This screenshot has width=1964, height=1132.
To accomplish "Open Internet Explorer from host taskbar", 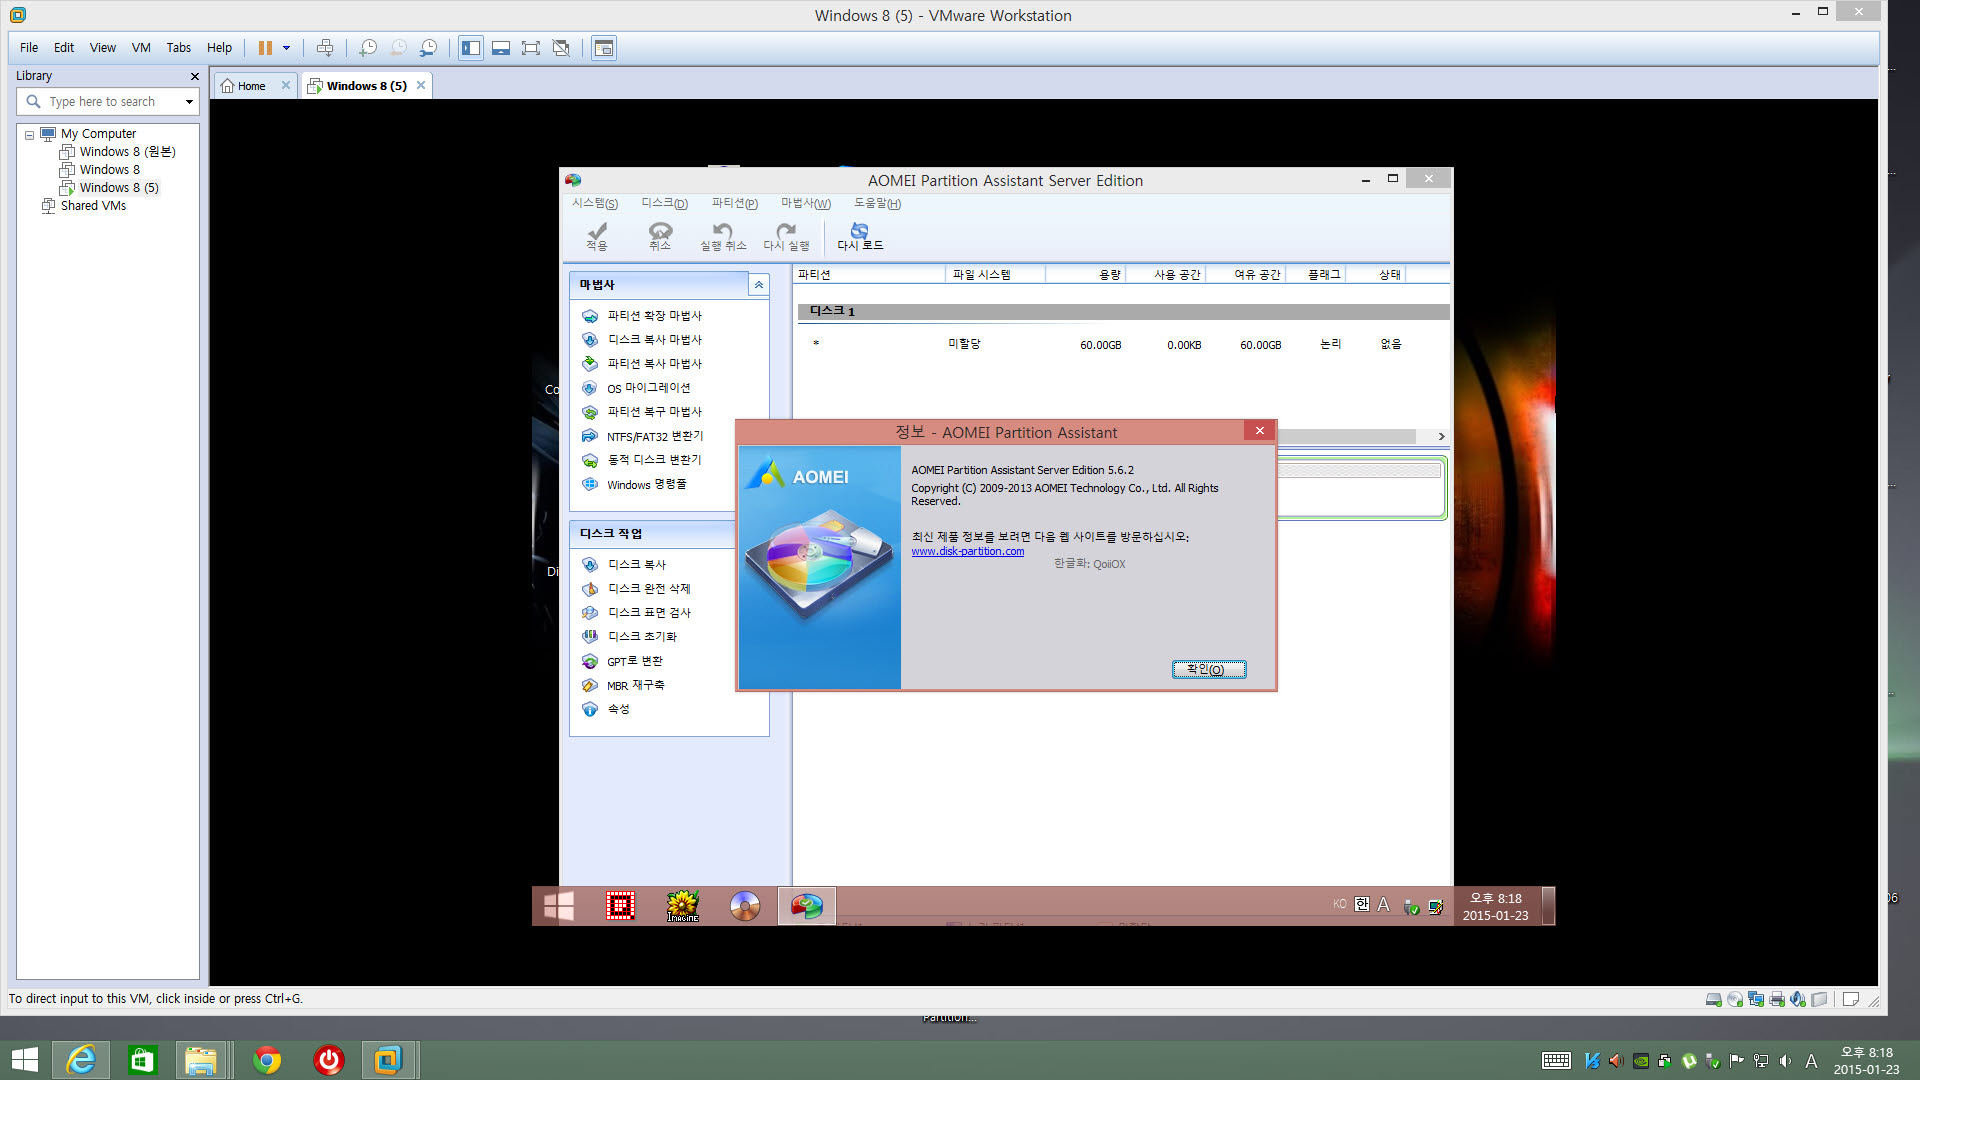I will coord(81,1060).
